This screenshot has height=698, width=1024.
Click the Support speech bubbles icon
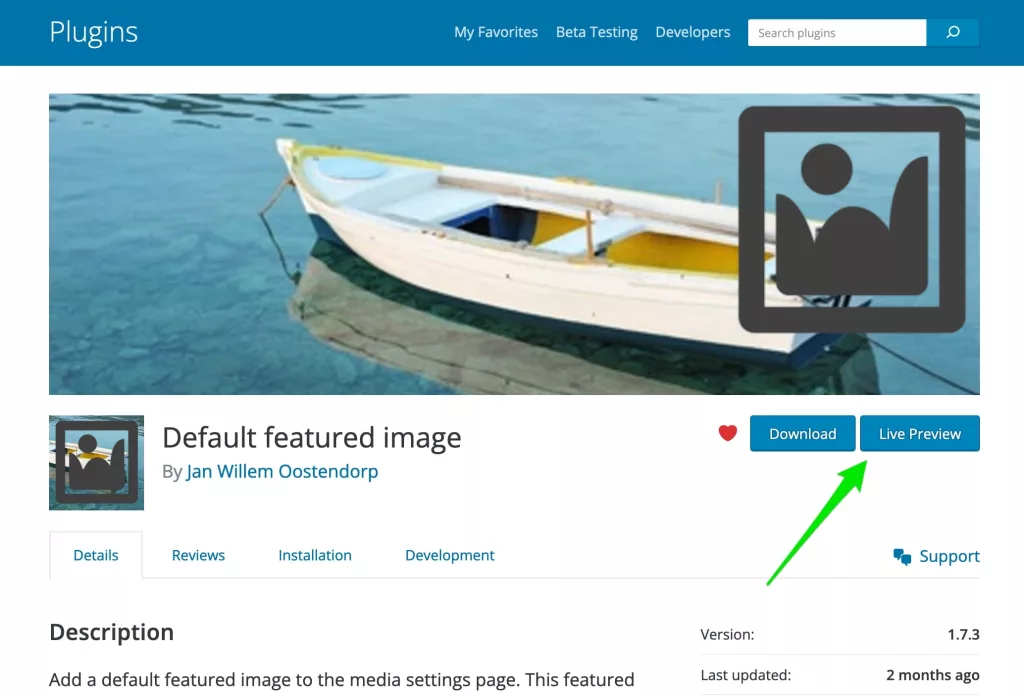pos(902,556)
